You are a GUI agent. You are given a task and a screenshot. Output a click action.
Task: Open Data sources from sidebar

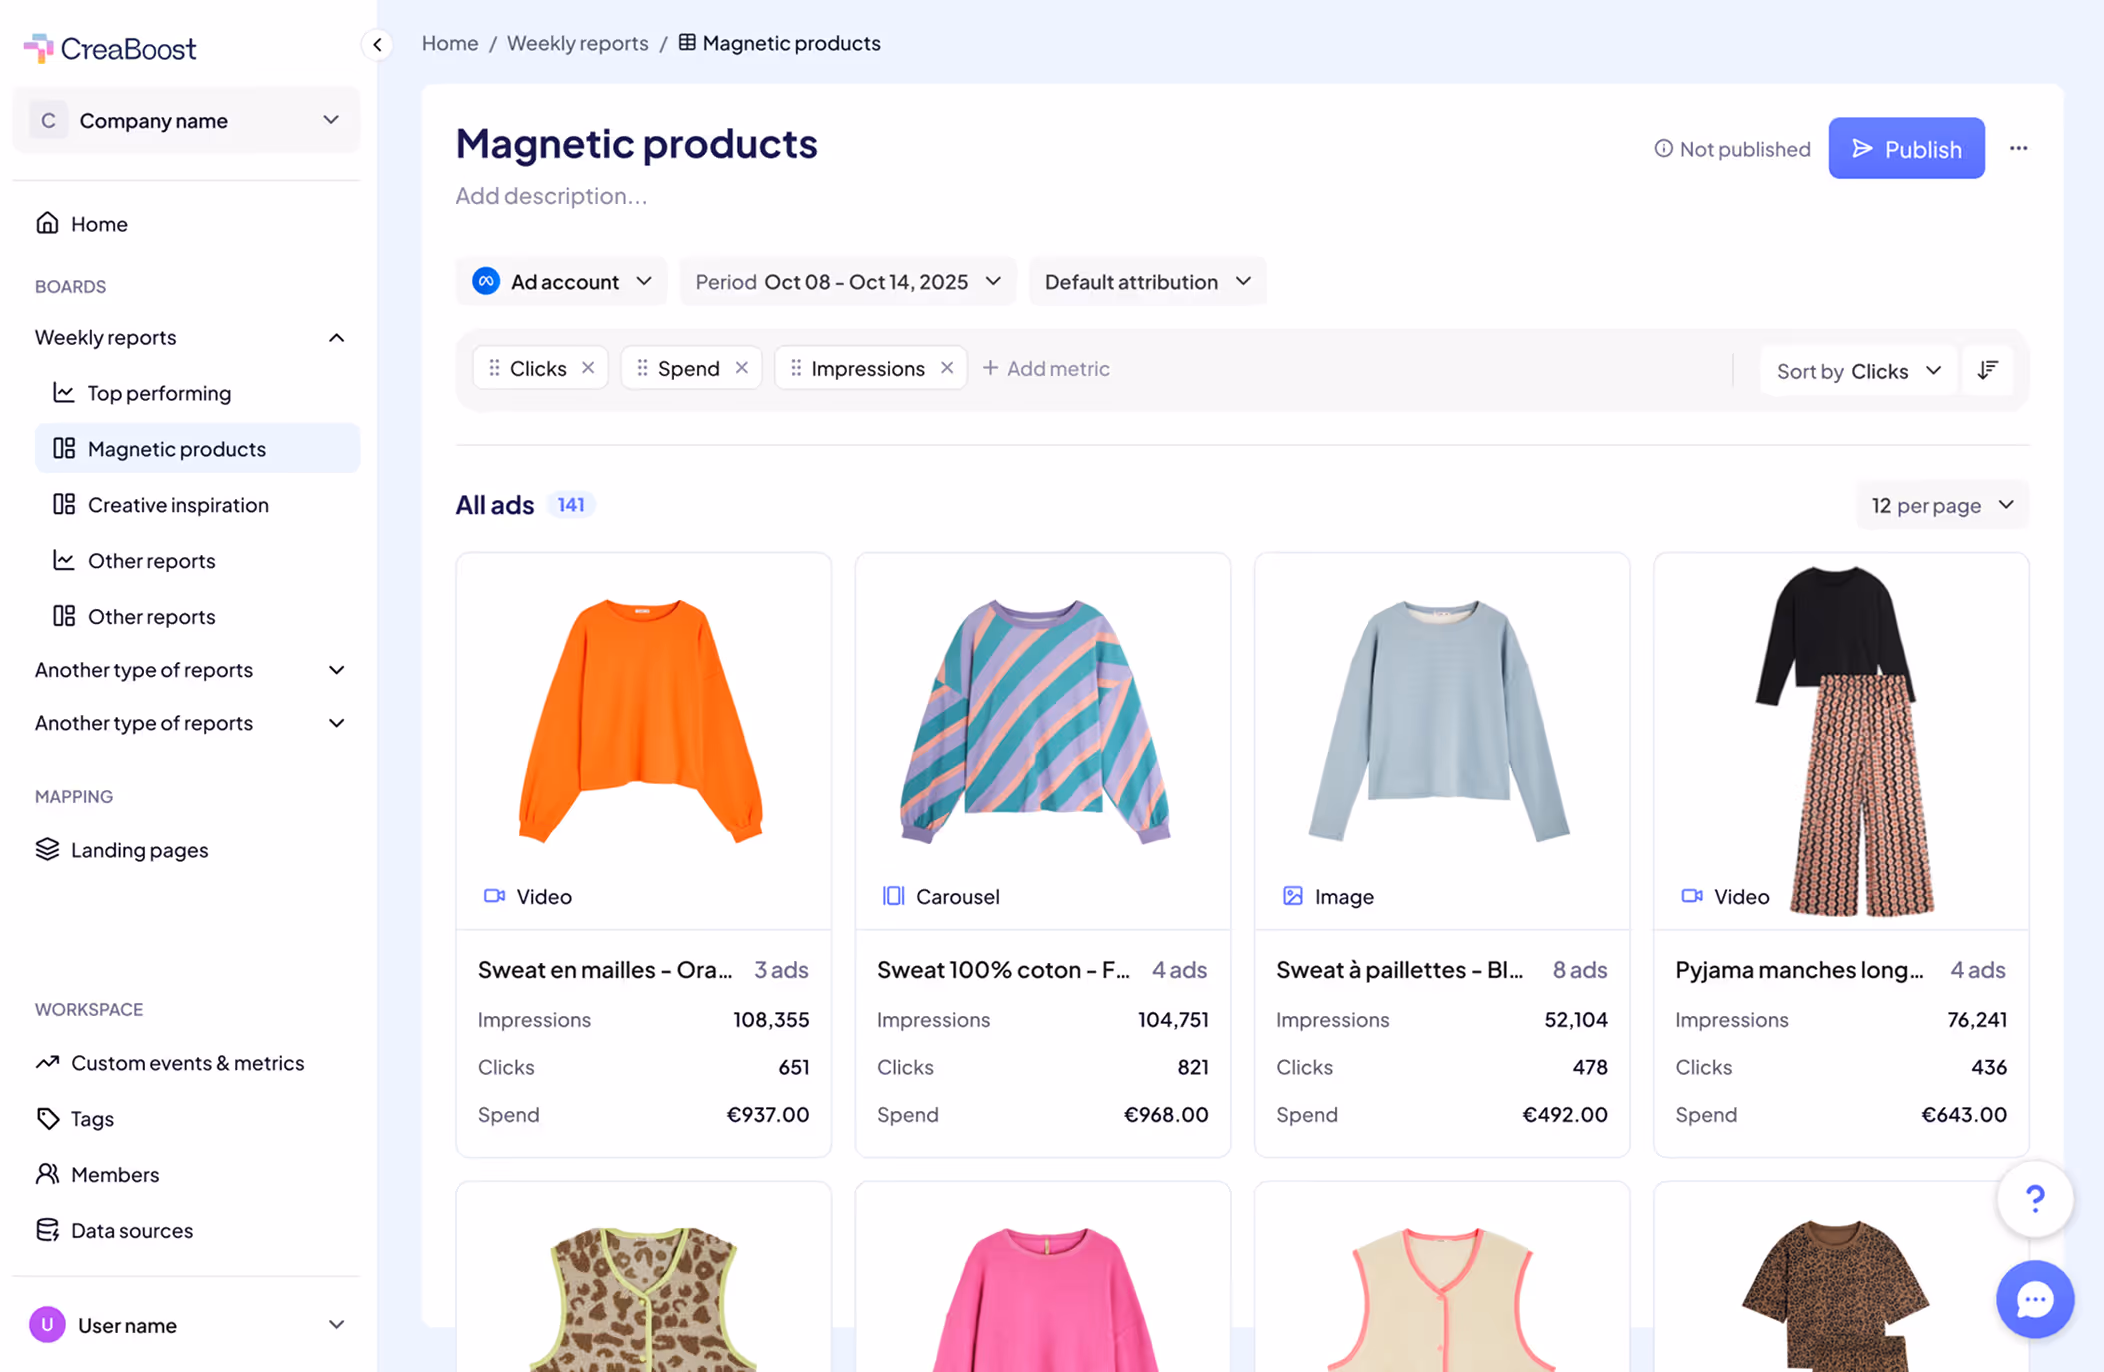coord(131,1230)
